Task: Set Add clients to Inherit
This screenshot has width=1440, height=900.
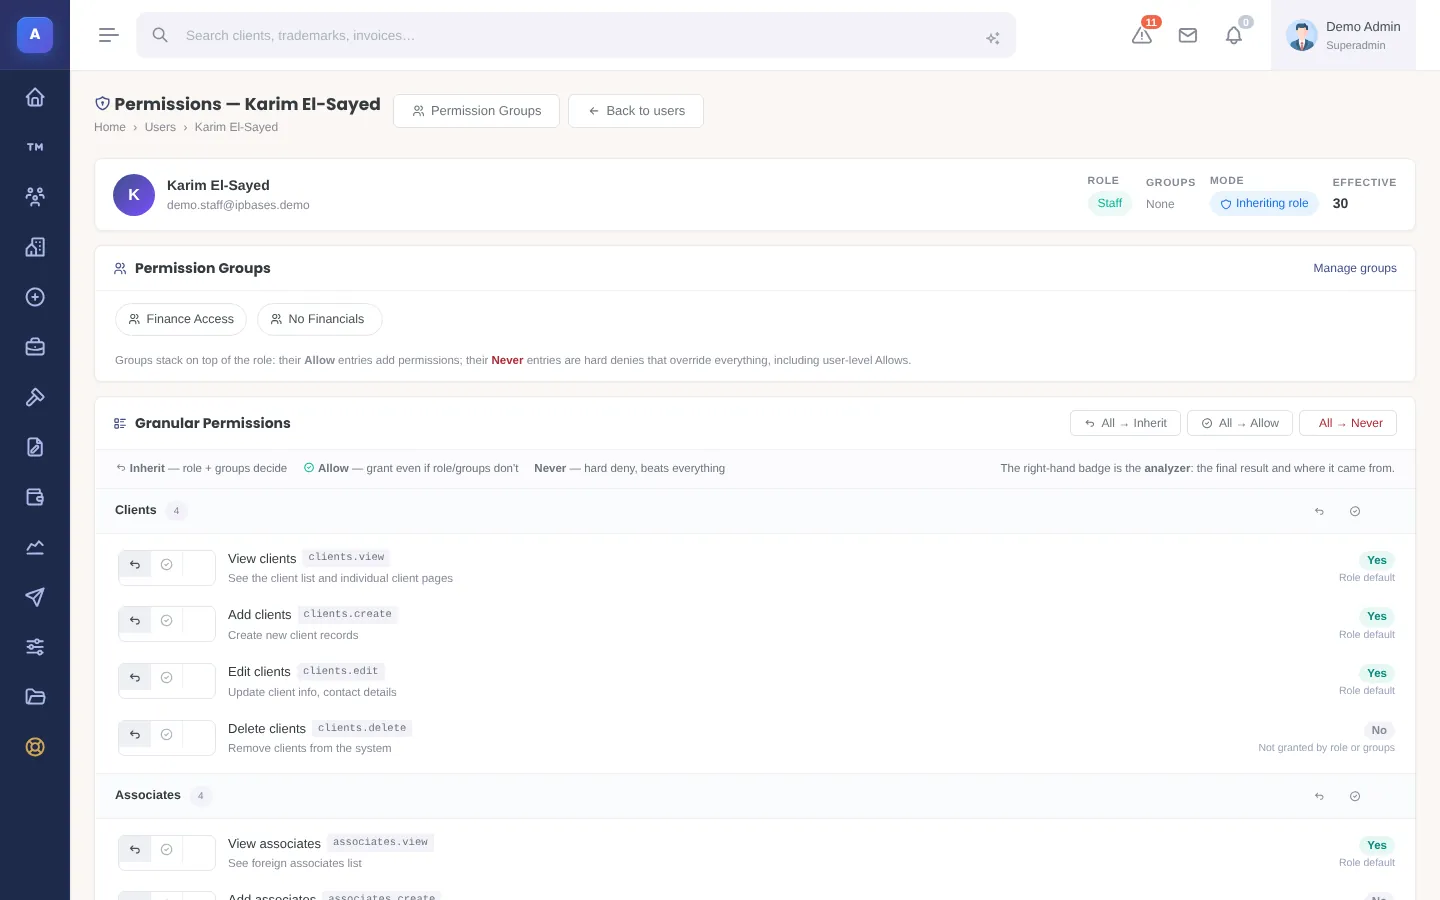Action: pyautogui.click(x=135, y=621)
